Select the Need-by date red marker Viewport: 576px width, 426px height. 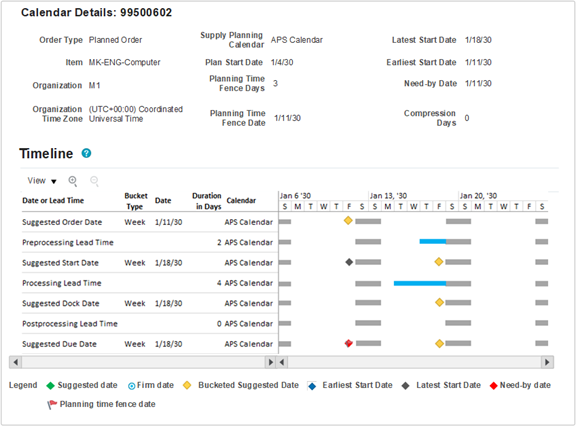[349, 343]
